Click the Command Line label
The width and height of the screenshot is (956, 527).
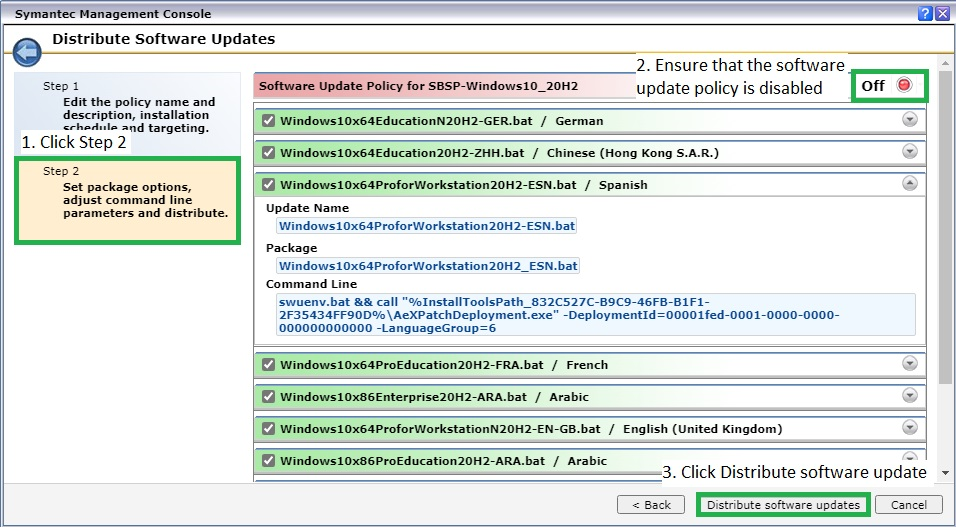click(312, 284)
